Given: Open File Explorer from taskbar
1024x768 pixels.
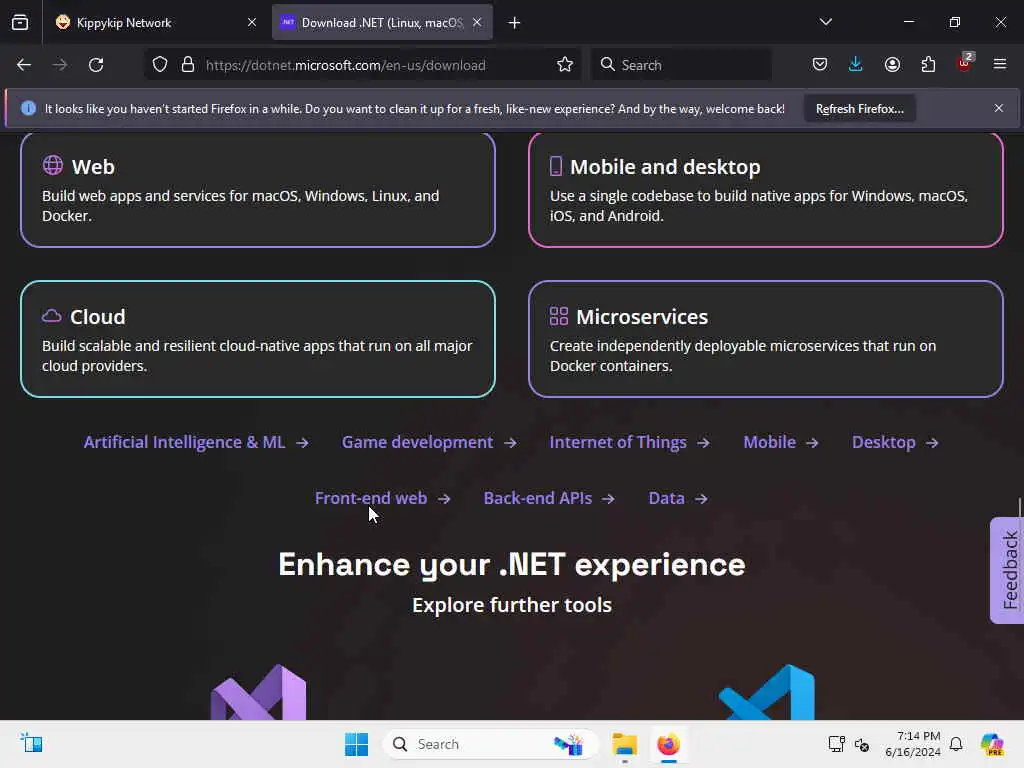Looking at the screenshot, I should pos(624,744).
